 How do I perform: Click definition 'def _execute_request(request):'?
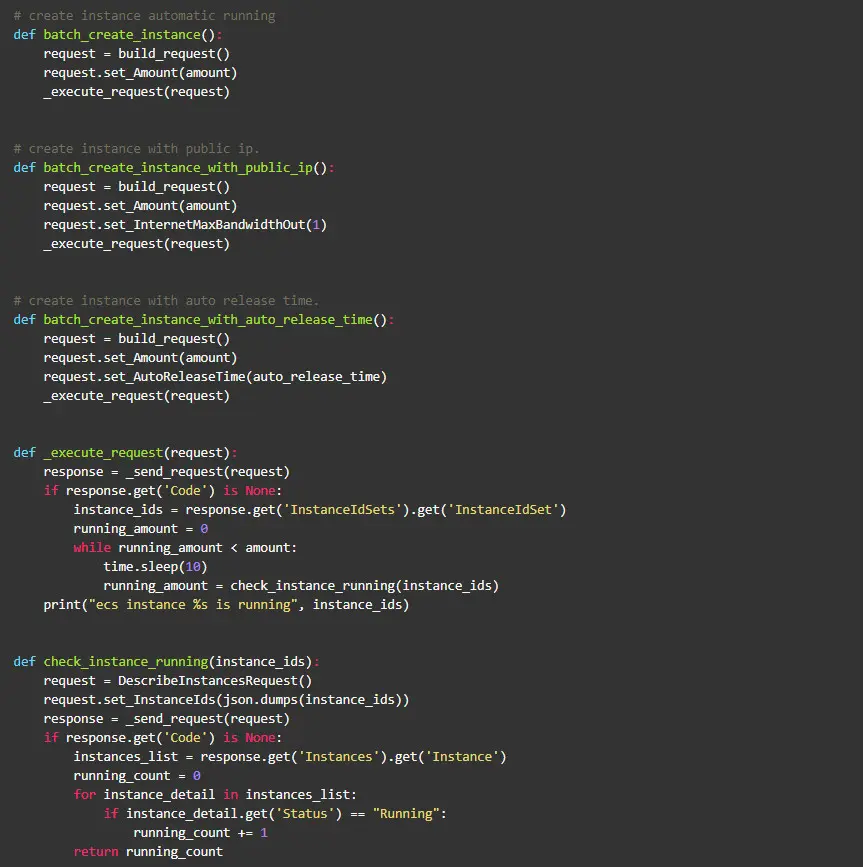point(125,453)
